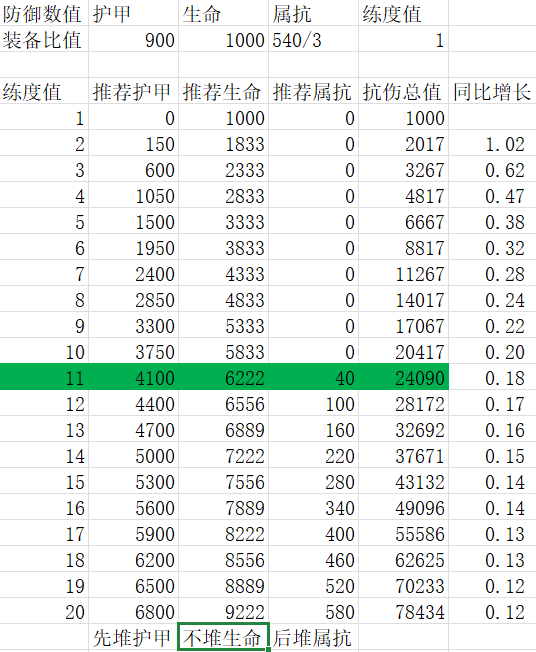This screenshot has width=536, height=652.
Task: Select the total value 11267 cell
Action: coord(403,273)
